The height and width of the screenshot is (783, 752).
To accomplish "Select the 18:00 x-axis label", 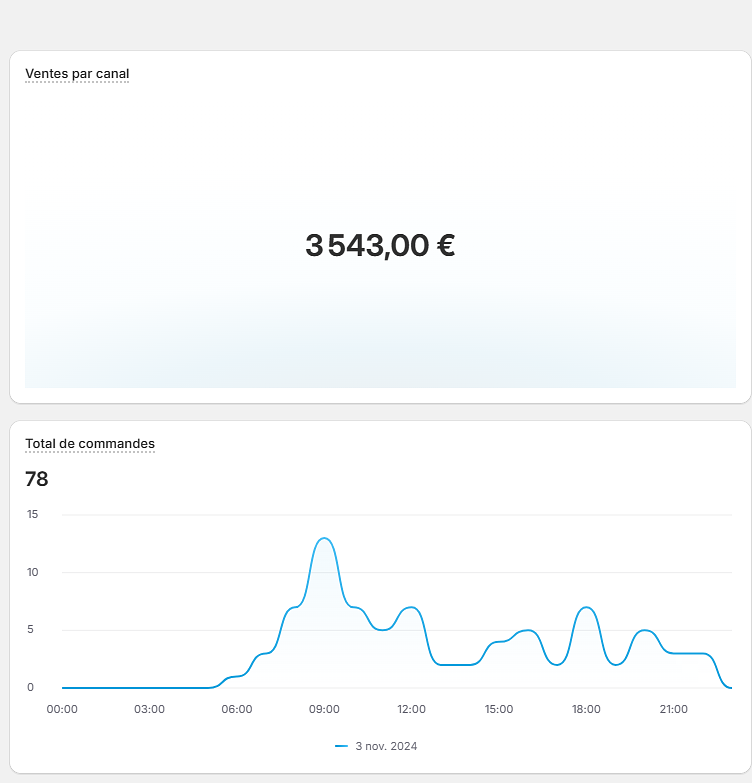I will (x=586, y=709).
